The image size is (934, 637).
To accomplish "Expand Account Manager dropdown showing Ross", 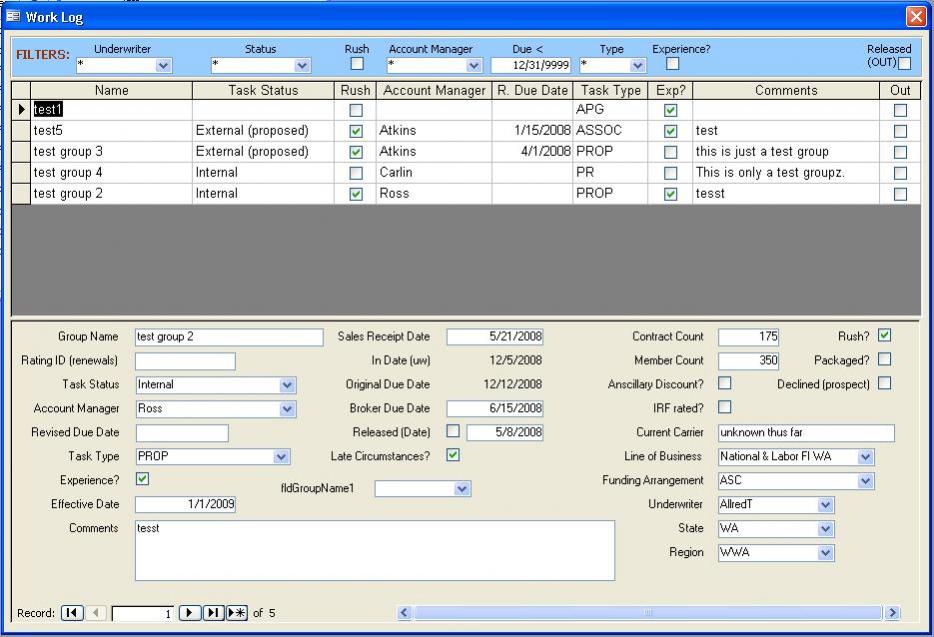I will (x=287, y=409).
